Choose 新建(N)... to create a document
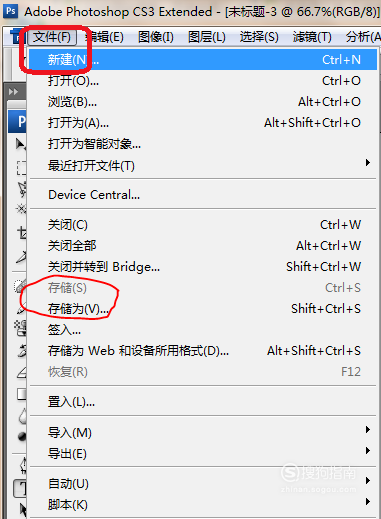 pos(204,60)
